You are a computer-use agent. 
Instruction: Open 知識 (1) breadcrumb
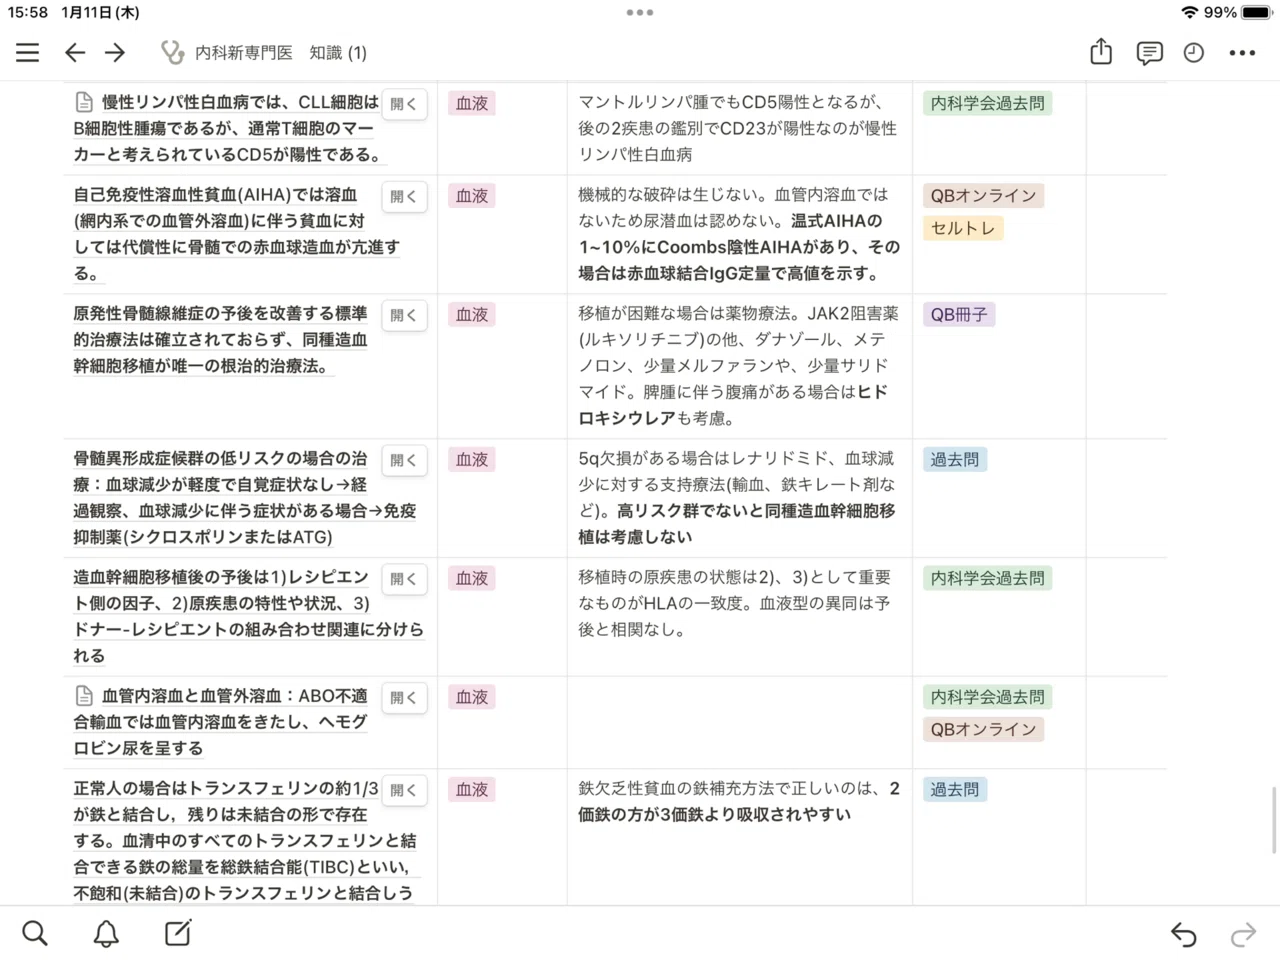(x=338, y=53)
